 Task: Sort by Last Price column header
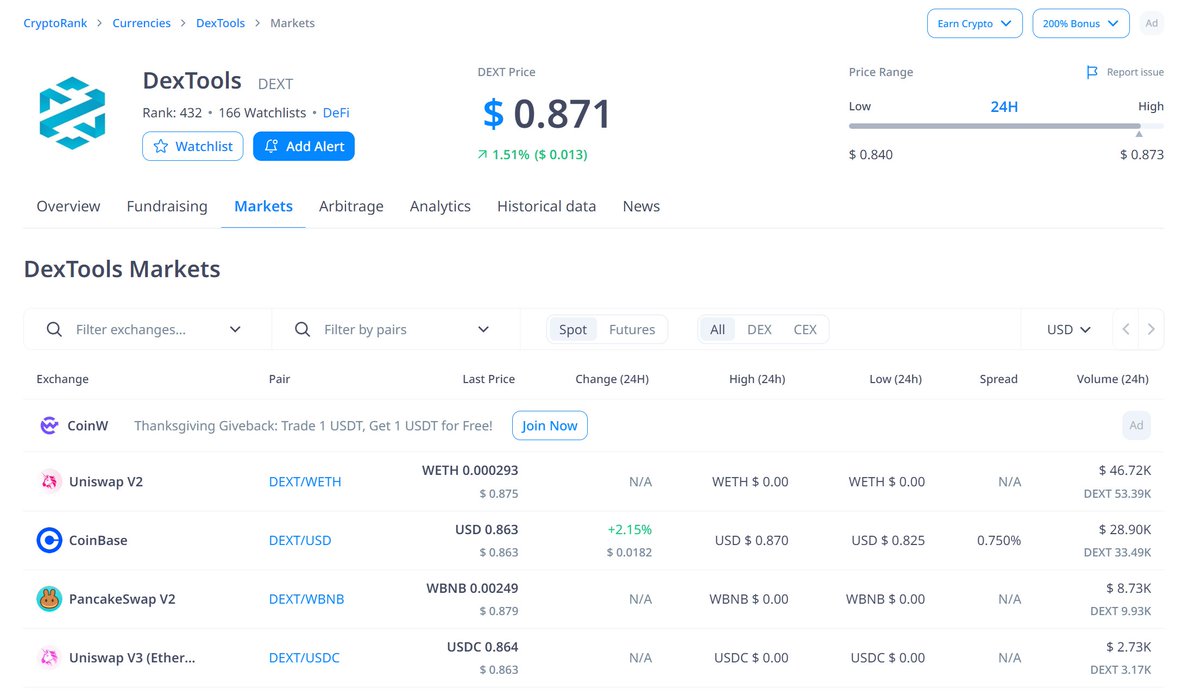click(x=489, y=379)
